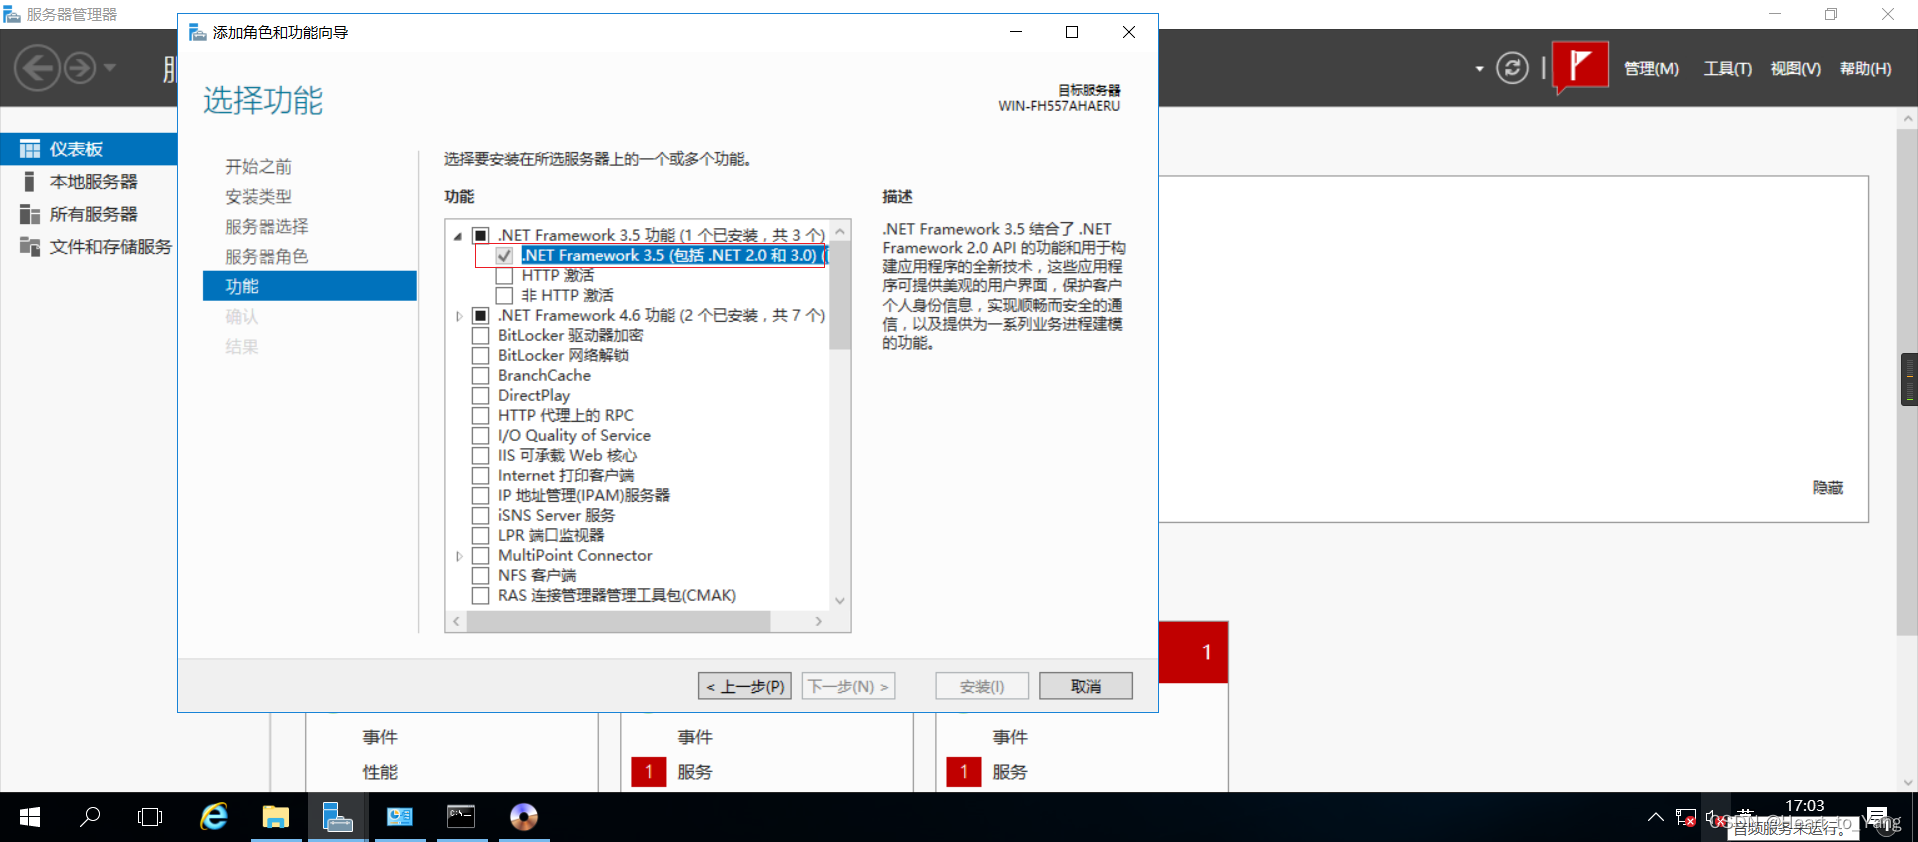Go to 开始之前 wizard step
This screenshot has width=1918, height=842.
tap(258, 166)
